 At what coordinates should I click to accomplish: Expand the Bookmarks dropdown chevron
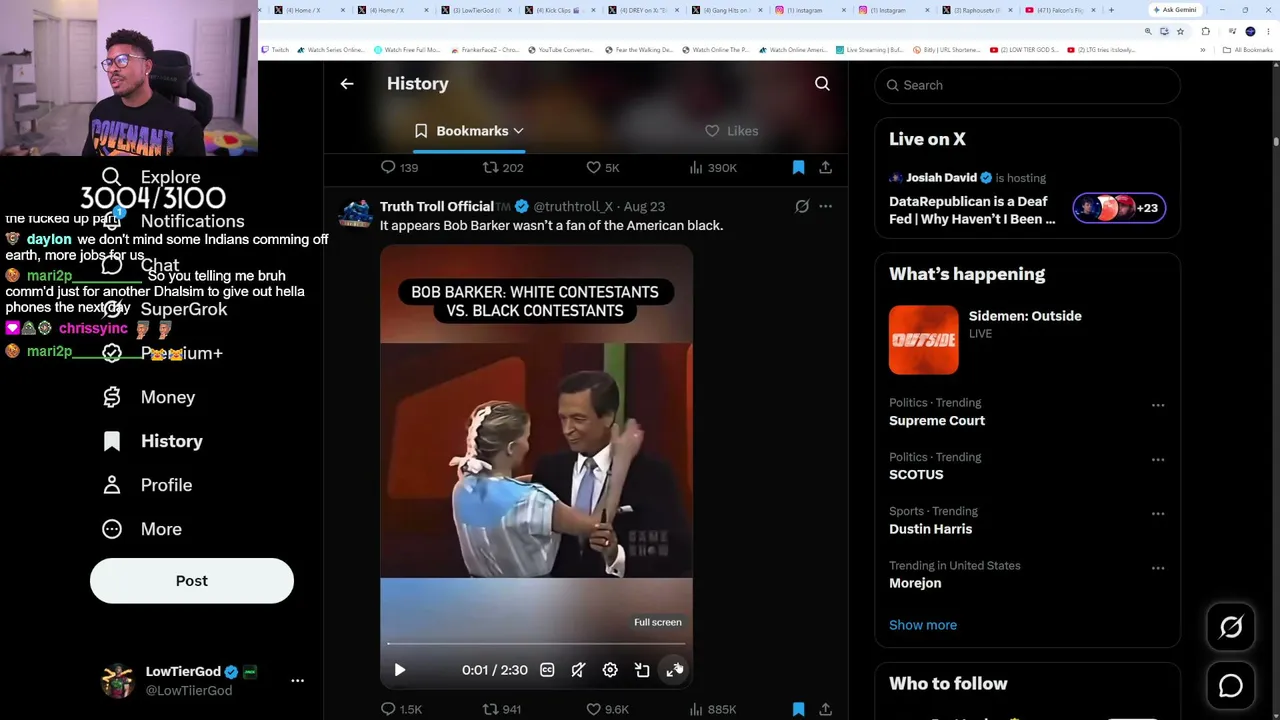coord(518,131)
